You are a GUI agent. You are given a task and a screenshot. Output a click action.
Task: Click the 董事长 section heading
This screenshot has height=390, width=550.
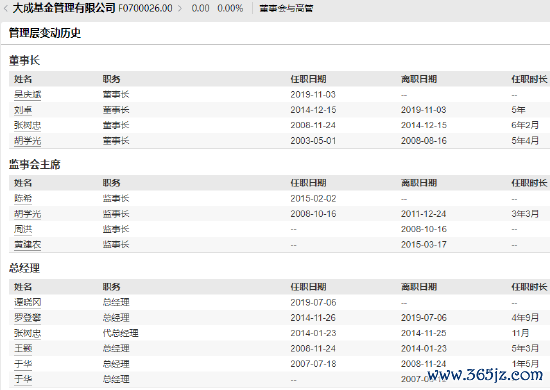[24, 60]
